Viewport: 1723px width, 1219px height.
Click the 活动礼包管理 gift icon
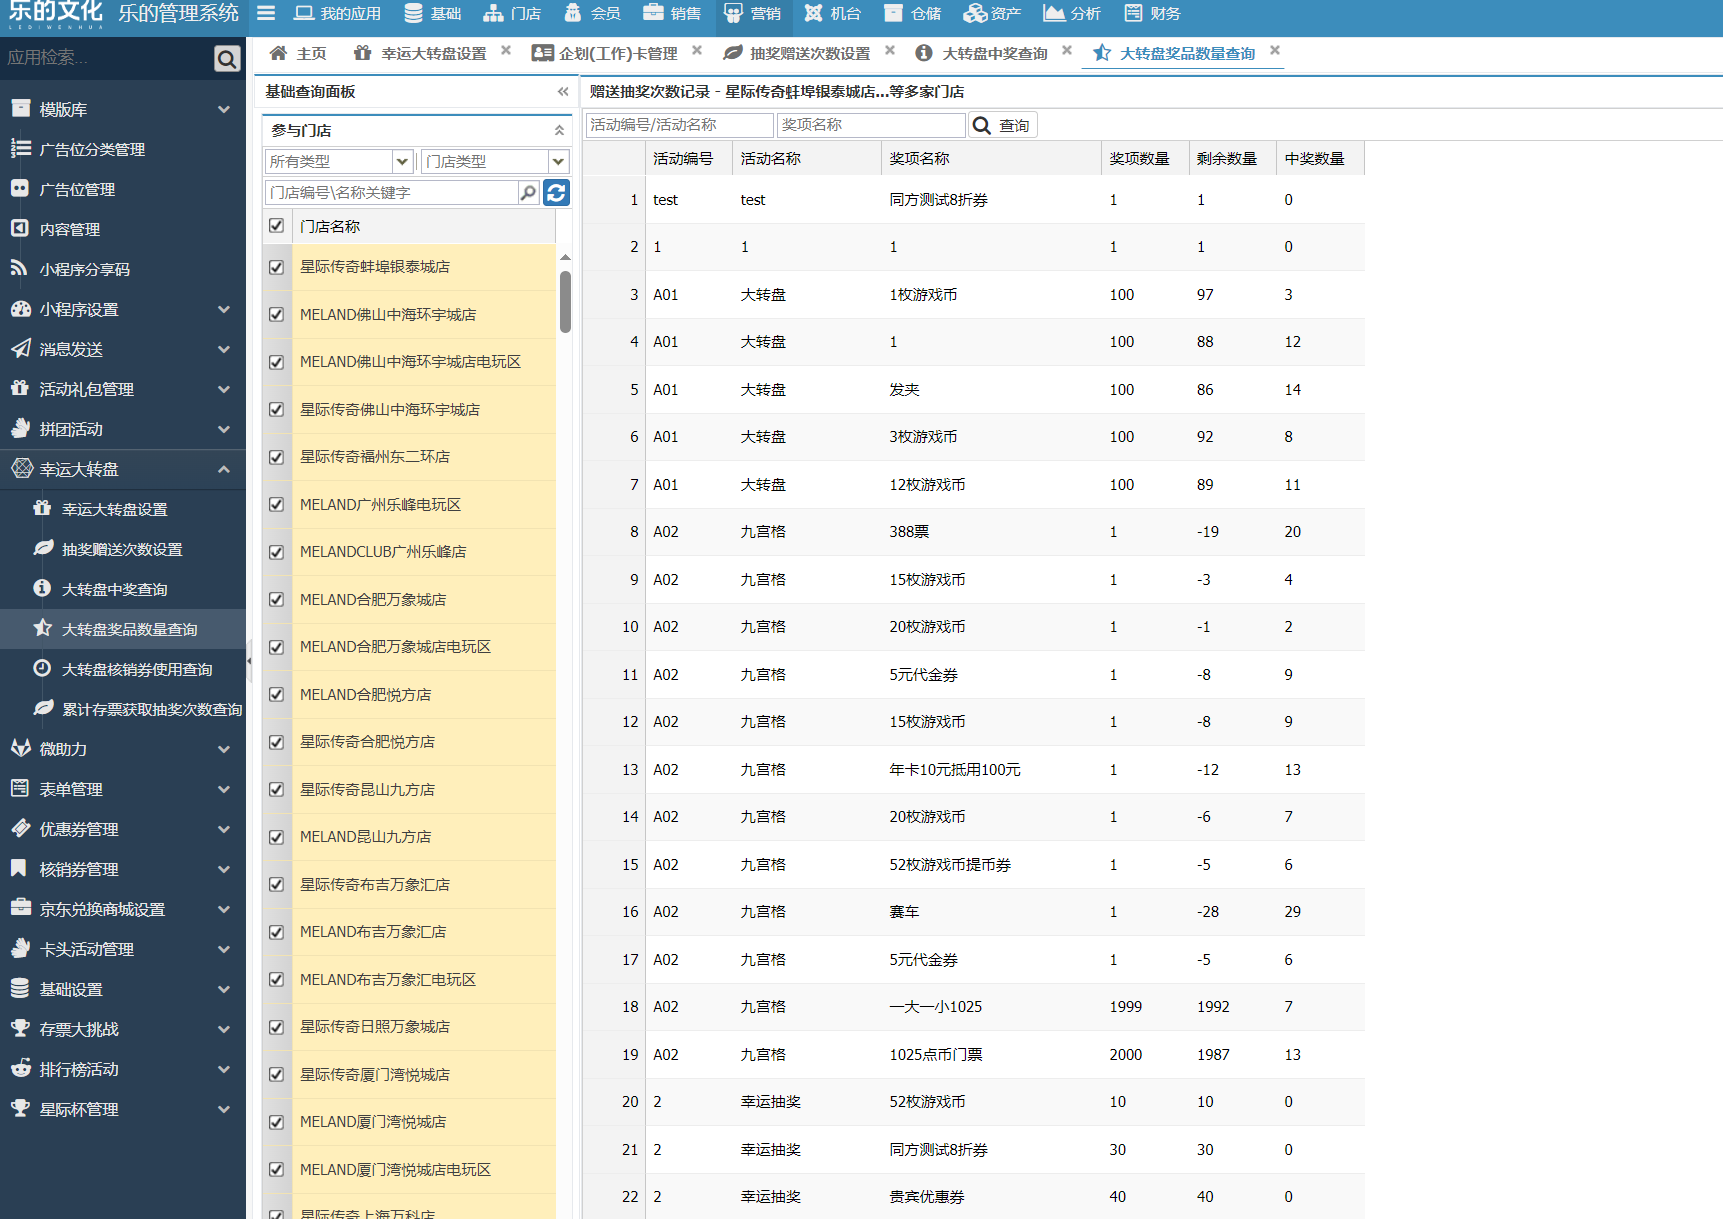point(20,388)
